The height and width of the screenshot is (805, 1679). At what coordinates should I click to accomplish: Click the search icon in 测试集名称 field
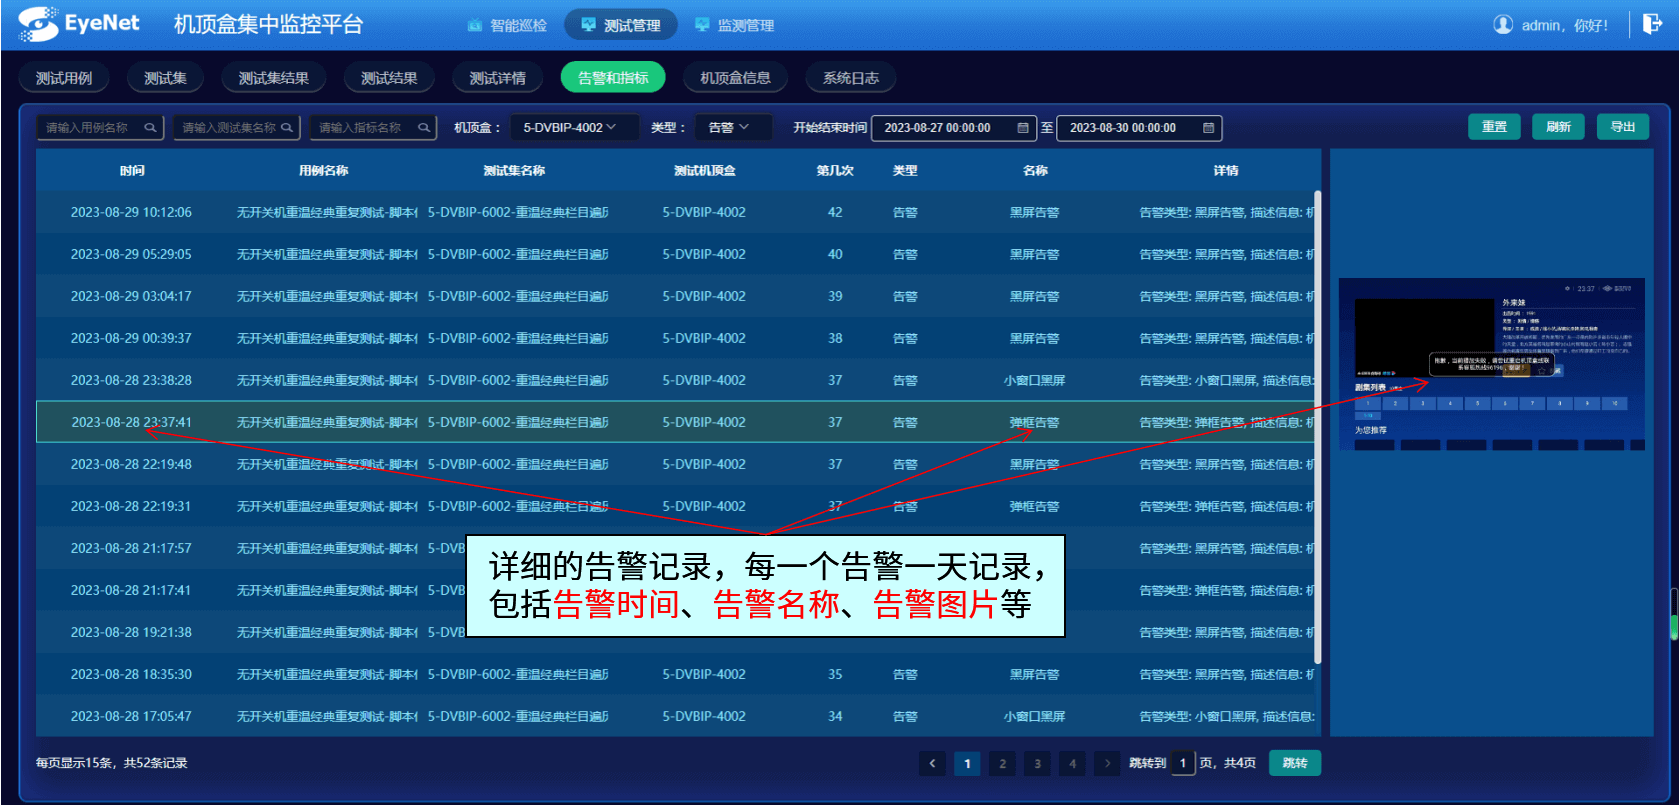pos(287,128)
